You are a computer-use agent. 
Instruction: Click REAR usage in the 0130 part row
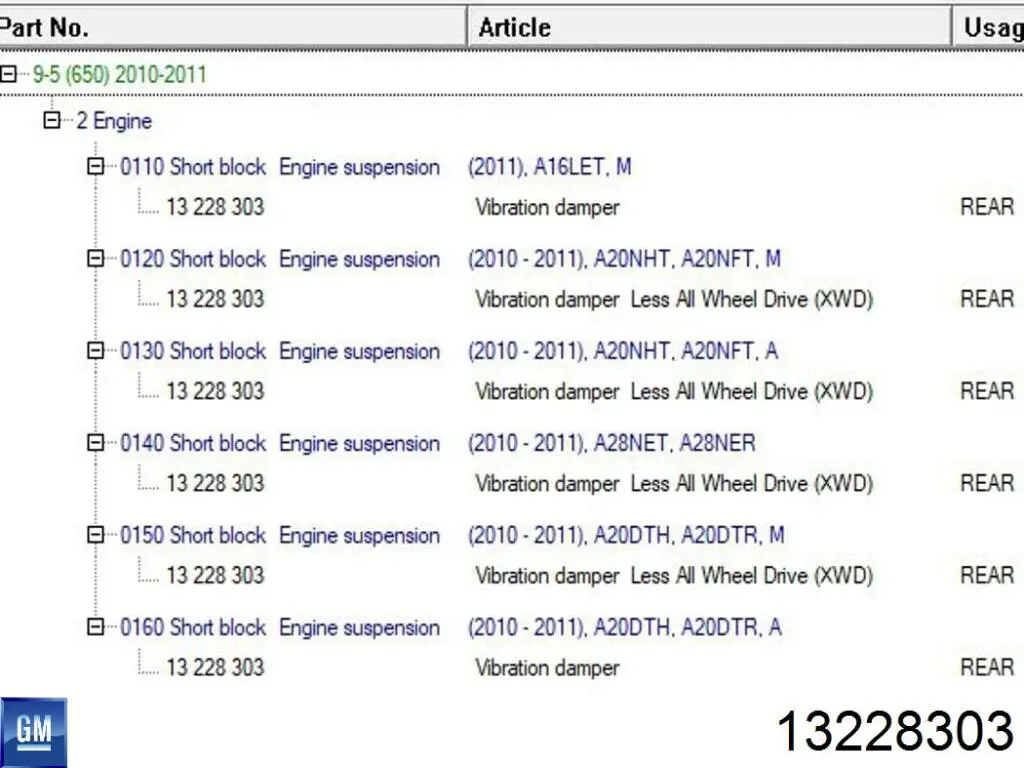tap(987, 391)
